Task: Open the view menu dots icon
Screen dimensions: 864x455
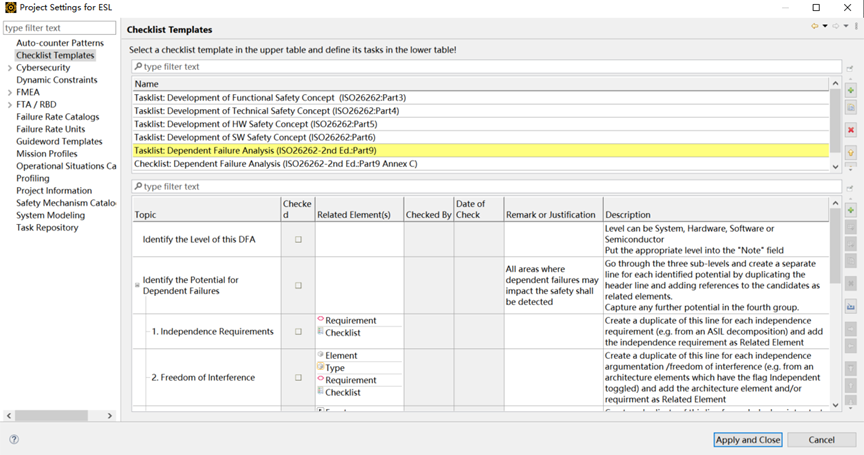Action: 856,26
